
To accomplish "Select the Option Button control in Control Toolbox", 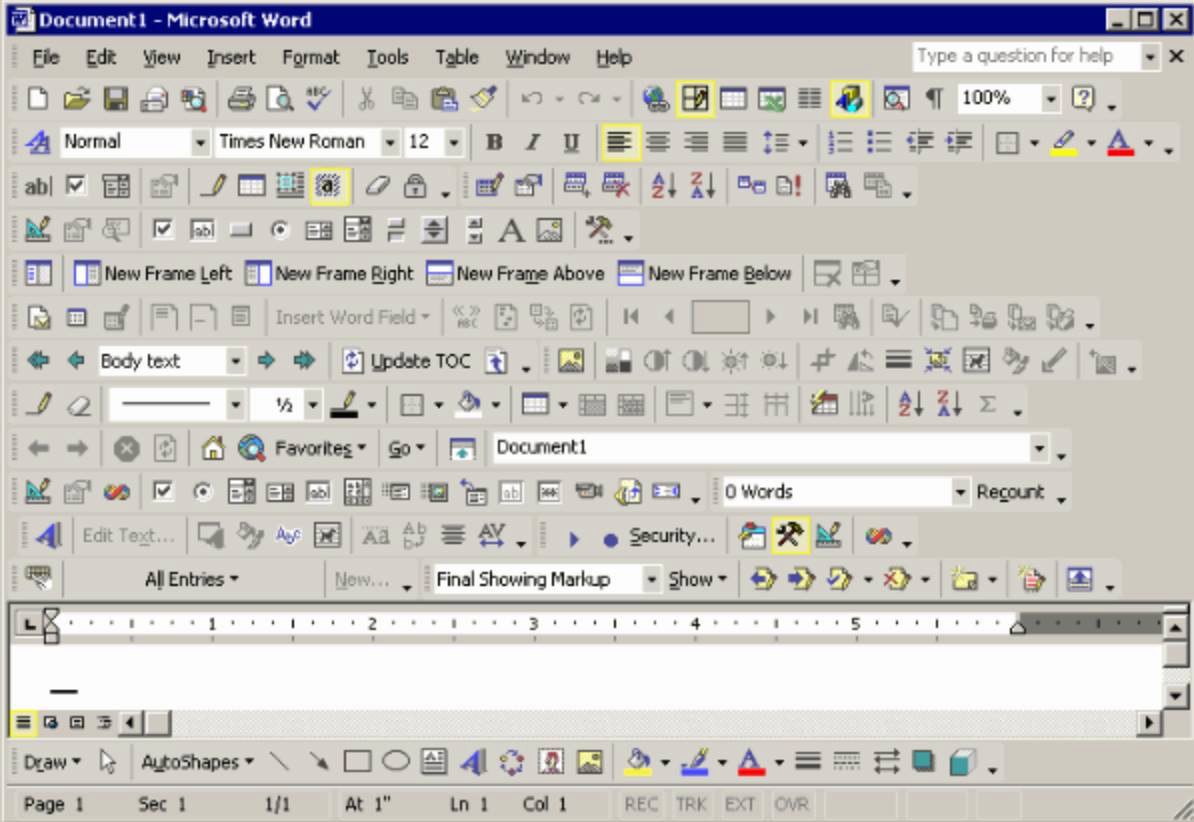I will click(x=279, y=230).
